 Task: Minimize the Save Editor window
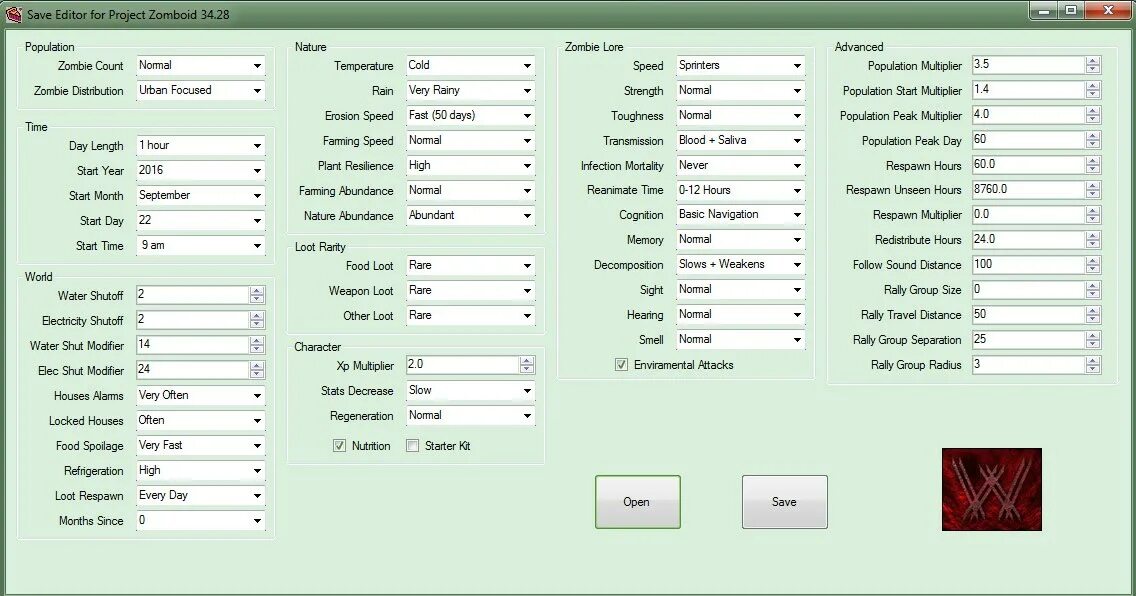point(1044,10)
